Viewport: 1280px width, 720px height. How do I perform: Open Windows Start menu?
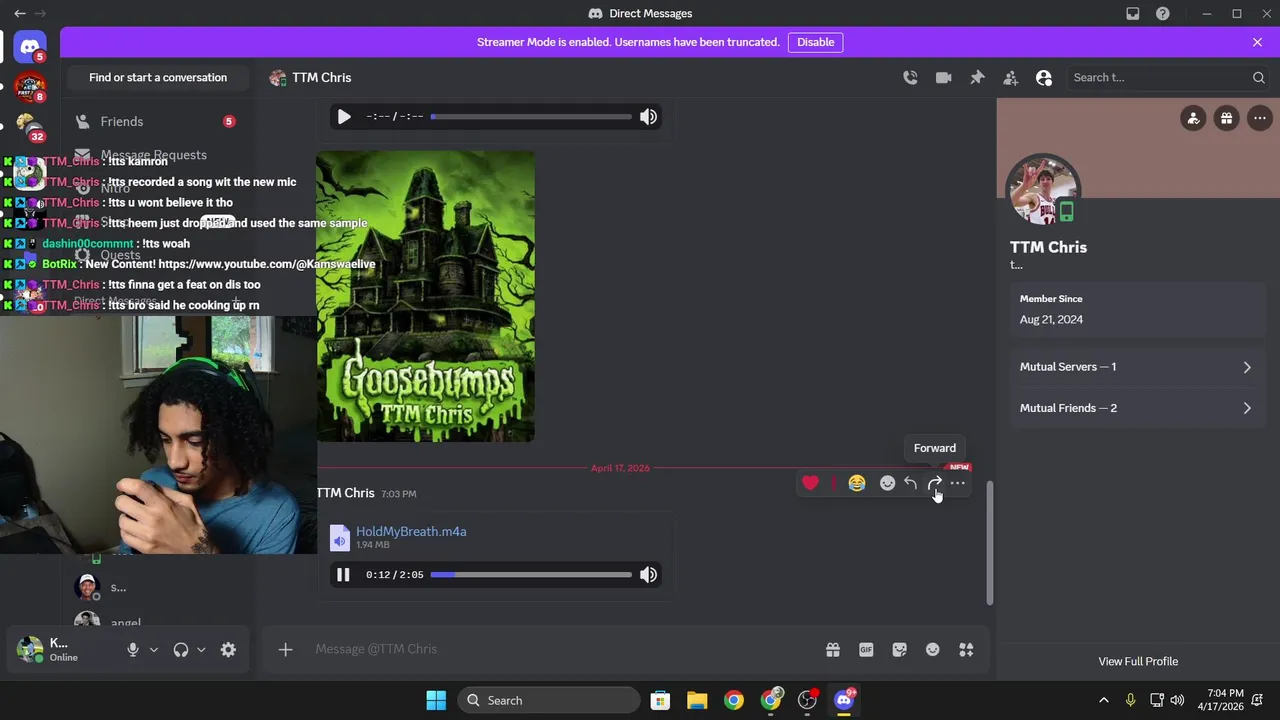[x=436, y=700]
